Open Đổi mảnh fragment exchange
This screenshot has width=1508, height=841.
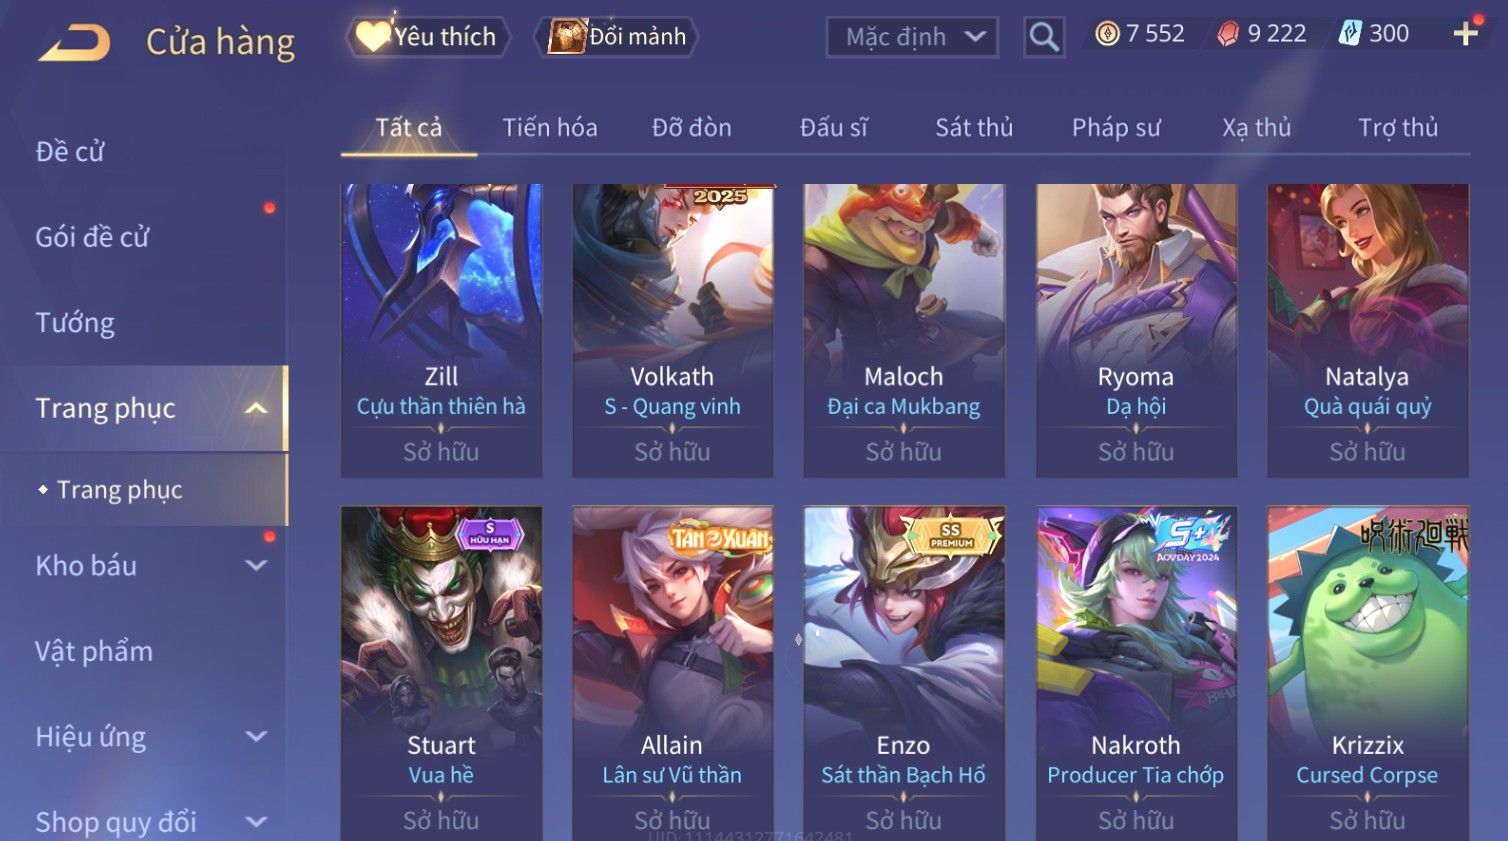(617, 37)
